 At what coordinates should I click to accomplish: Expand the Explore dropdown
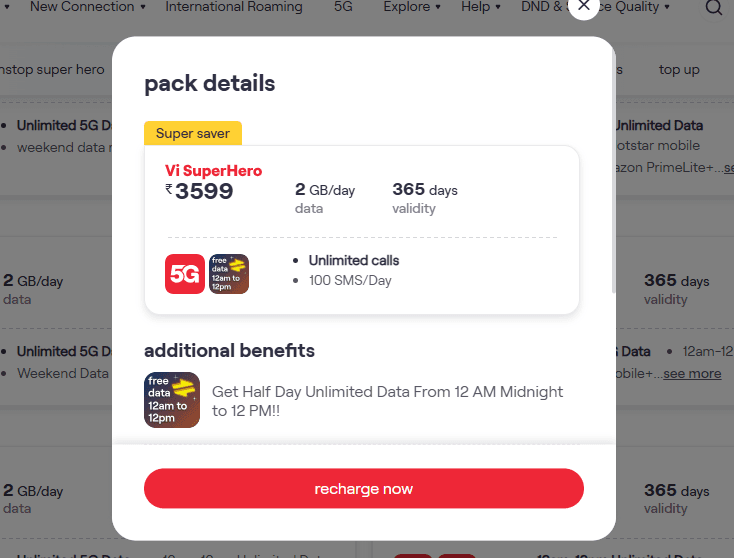[x=413, y=7]
